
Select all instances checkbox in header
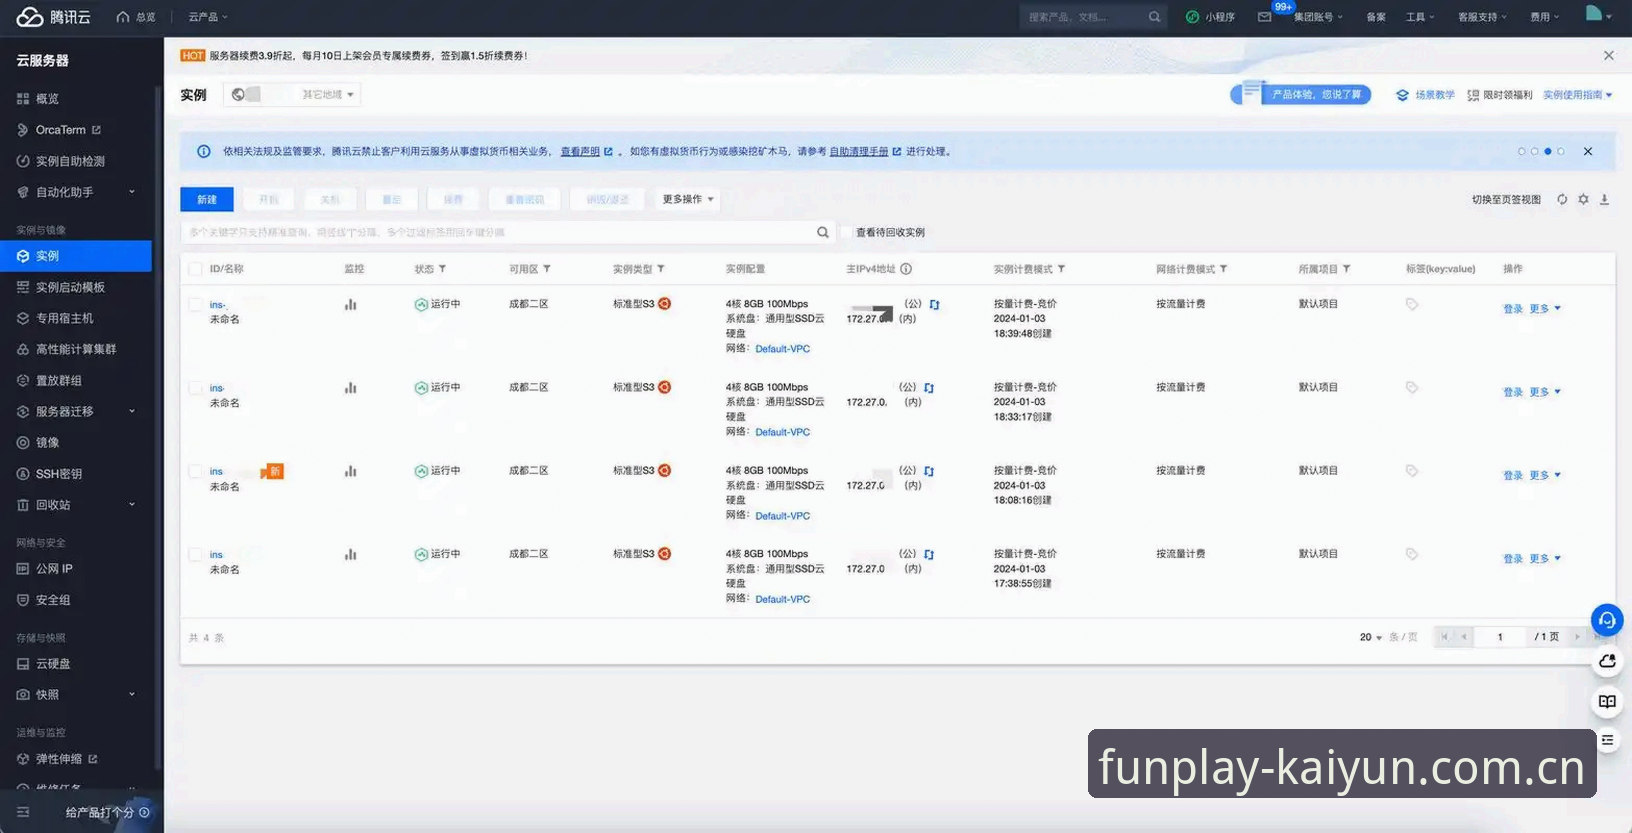click(196, 269)
